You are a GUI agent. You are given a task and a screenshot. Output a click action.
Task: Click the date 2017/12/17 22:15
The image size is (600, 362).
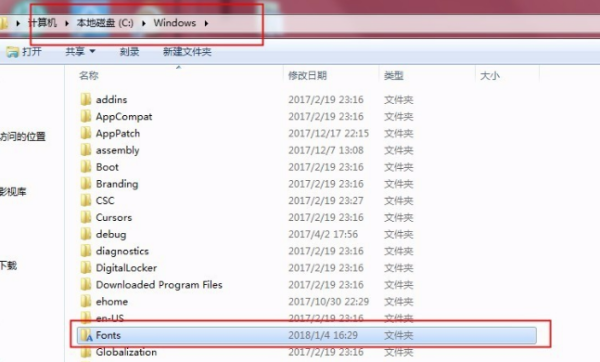point(328,133)
